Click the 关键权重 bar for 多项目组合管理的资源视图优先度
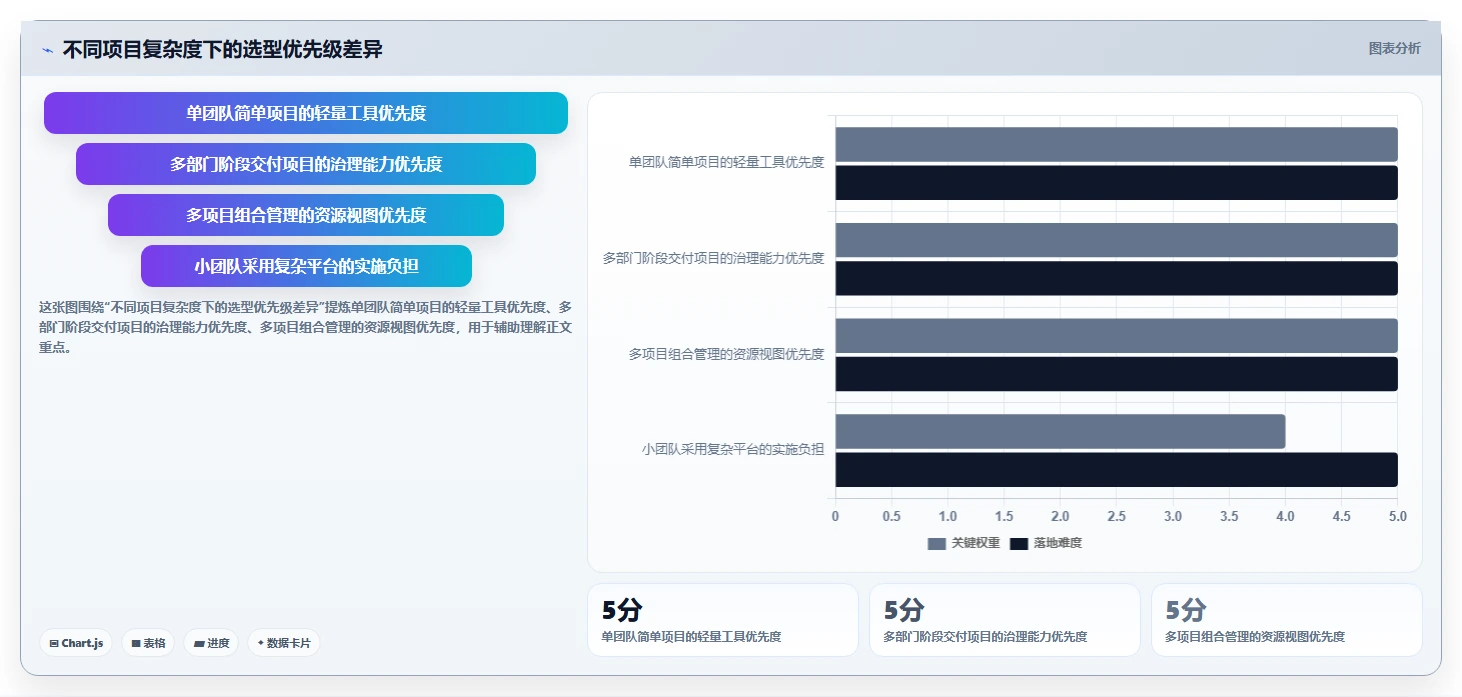 click(1116, 336)
